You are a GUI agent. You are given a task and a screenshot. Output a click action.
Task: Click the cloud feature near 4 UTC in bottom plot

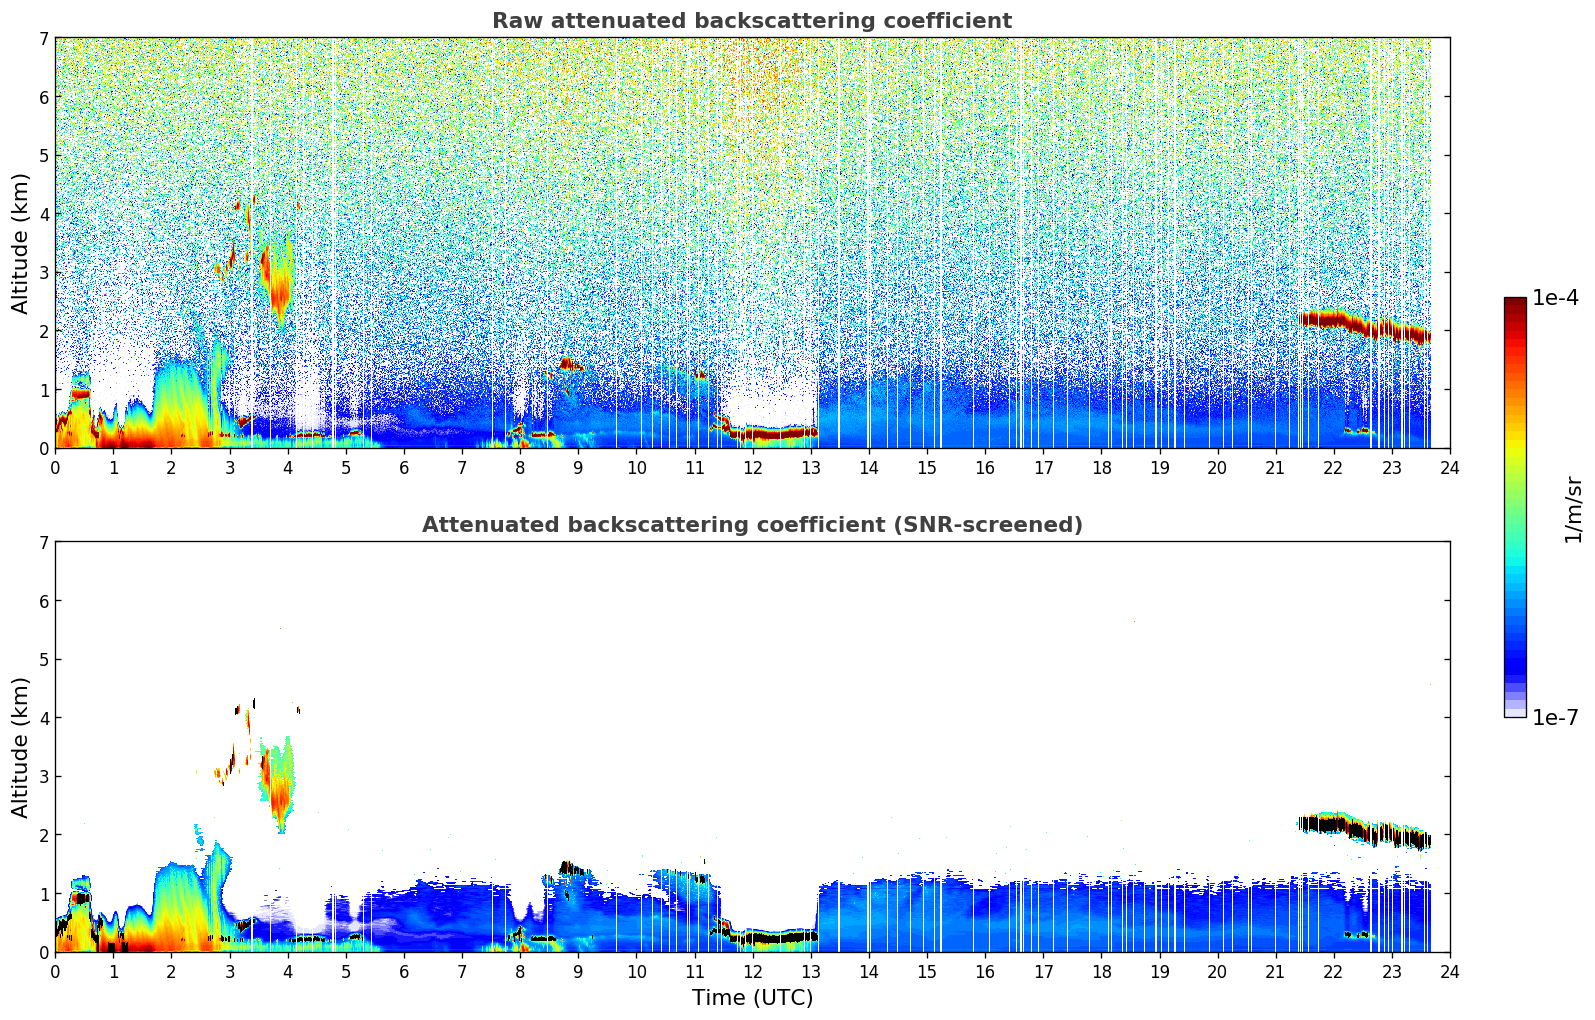(278, 785)
